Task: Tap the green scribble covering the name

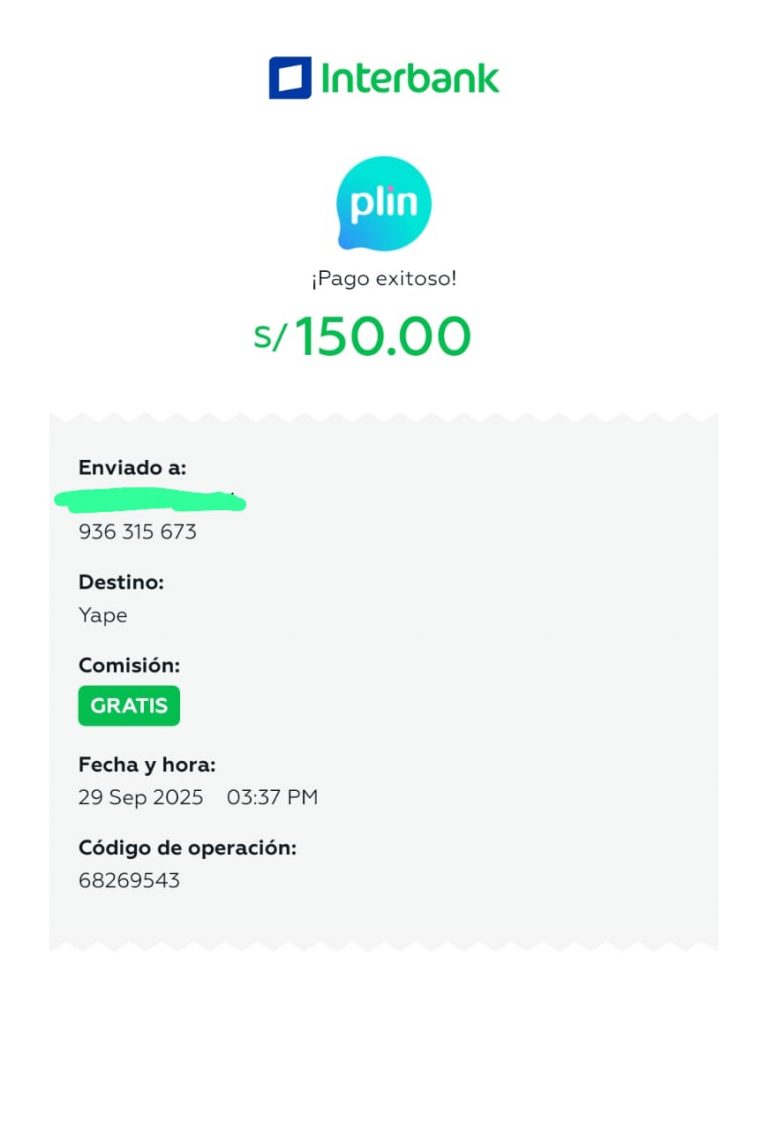Action: tap(150, 499)
